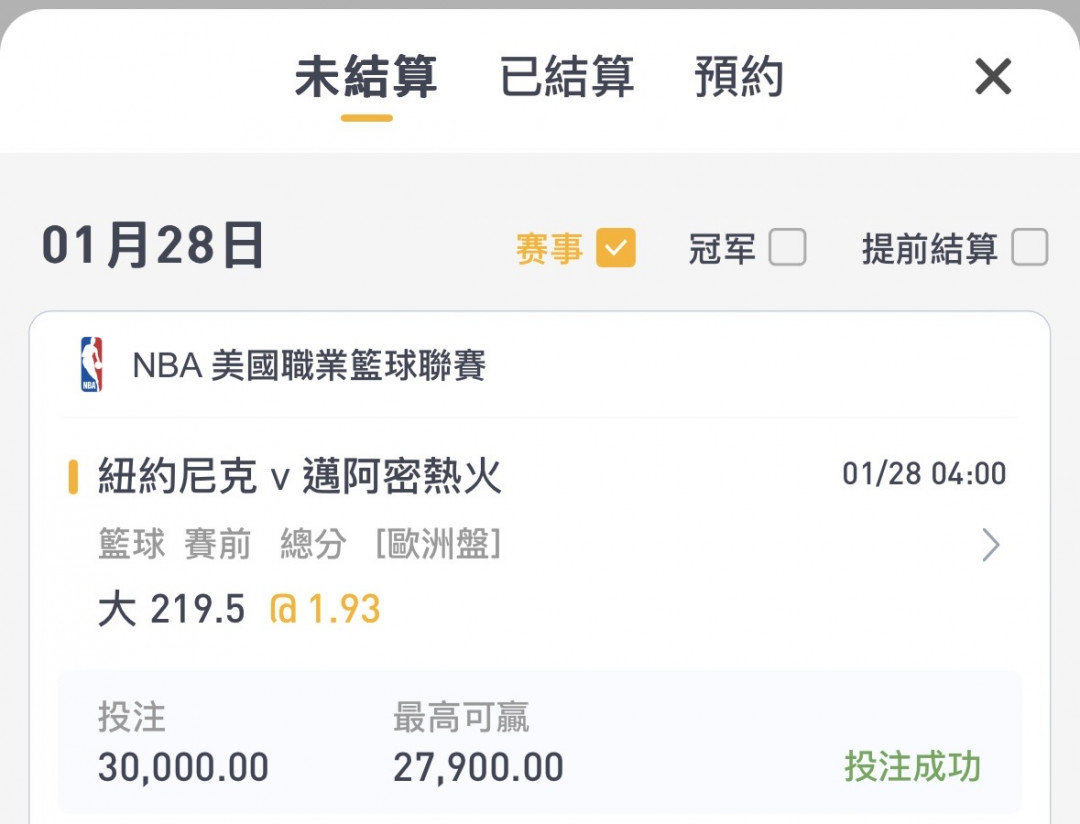Click the NBA 美國職業籃球聯賽 league name
Screen dimensions: 1080x824
(309, 365)
